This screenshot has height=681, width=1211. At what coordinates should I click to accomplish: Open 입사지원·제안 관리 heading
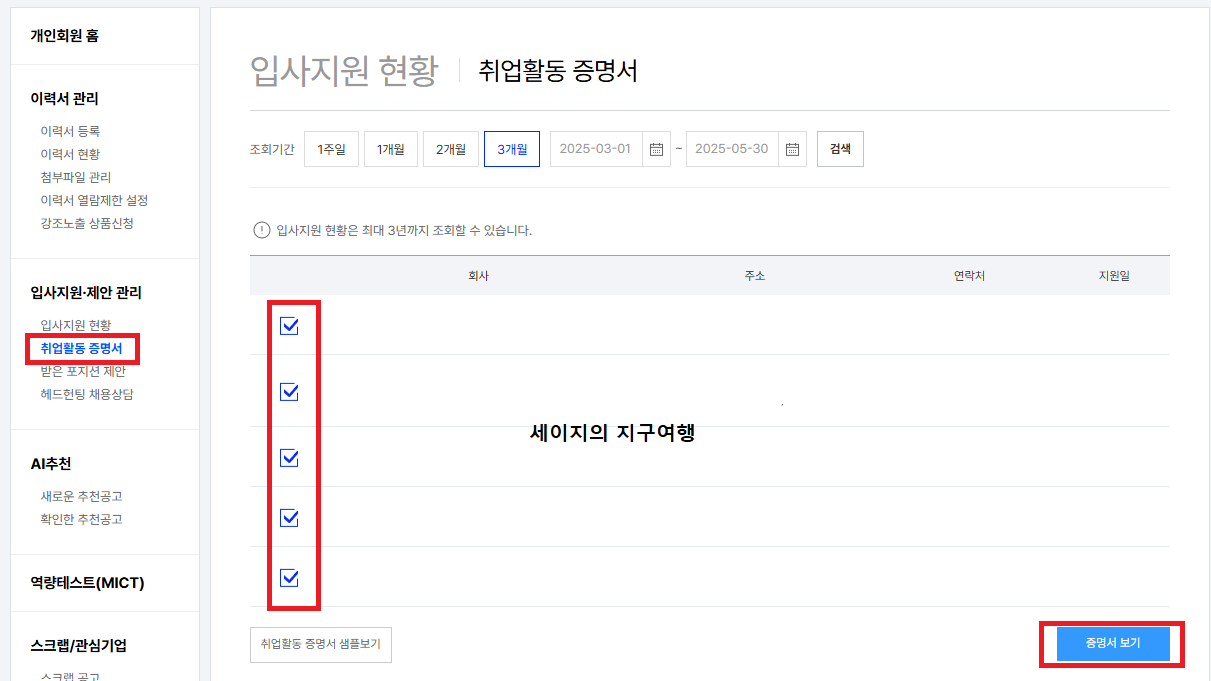point(86,293)
